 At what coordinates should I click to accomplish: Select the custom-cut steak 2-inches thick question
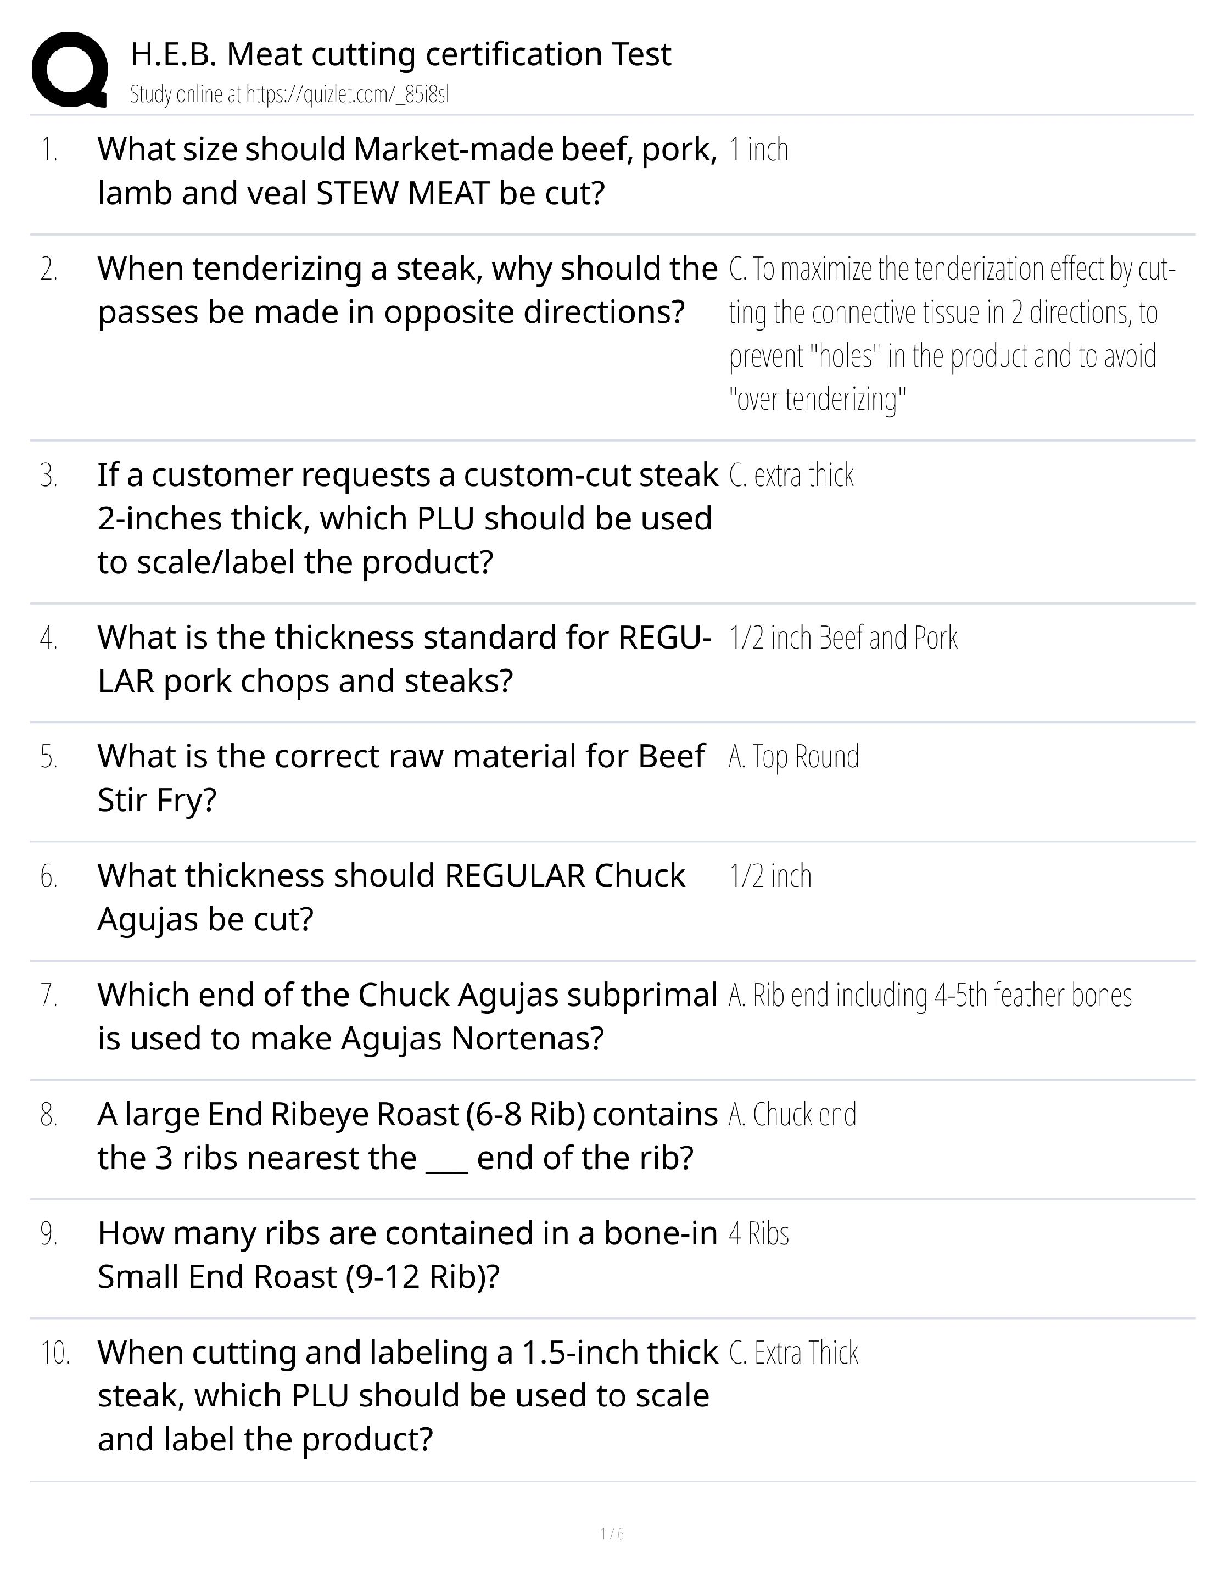click(406, 518)
